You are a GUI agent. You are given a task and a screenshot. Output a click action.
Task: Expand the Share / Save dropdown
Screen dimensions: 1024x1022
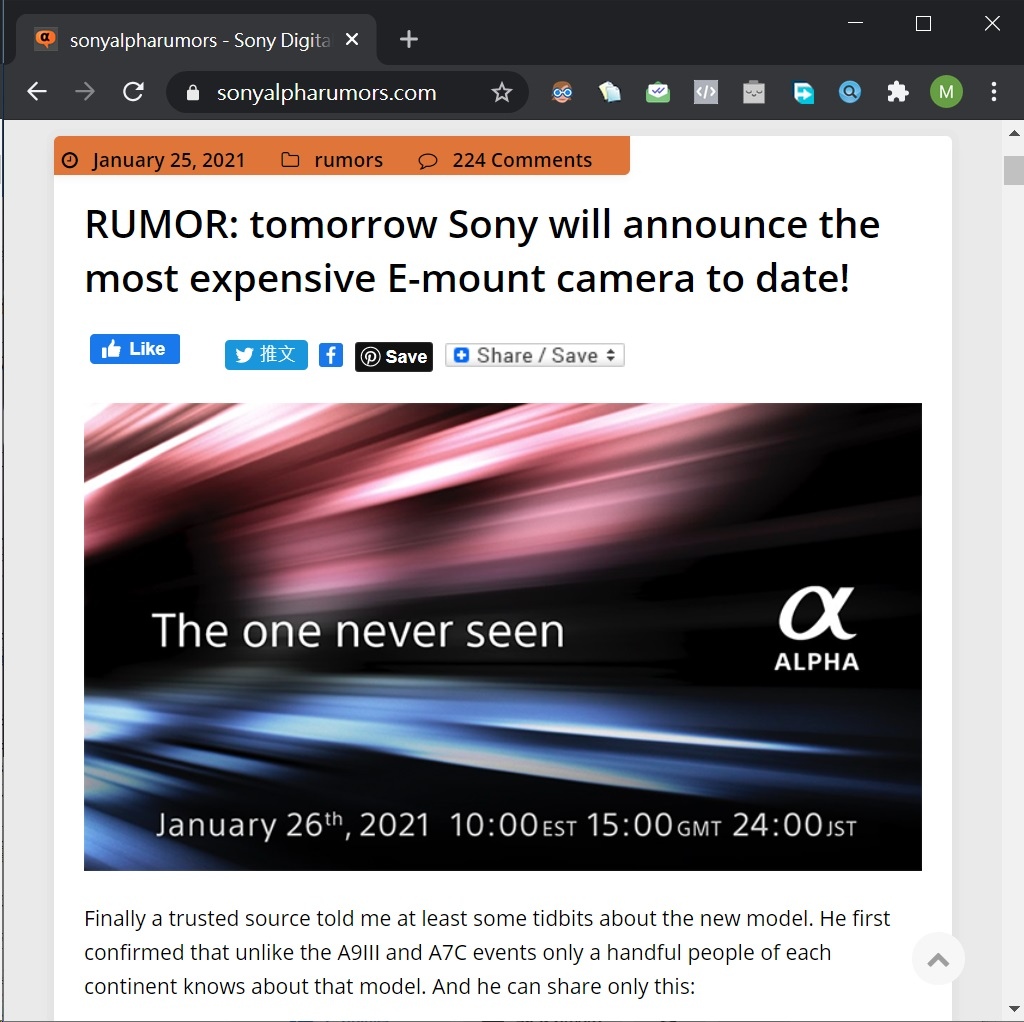click(535, 355)
